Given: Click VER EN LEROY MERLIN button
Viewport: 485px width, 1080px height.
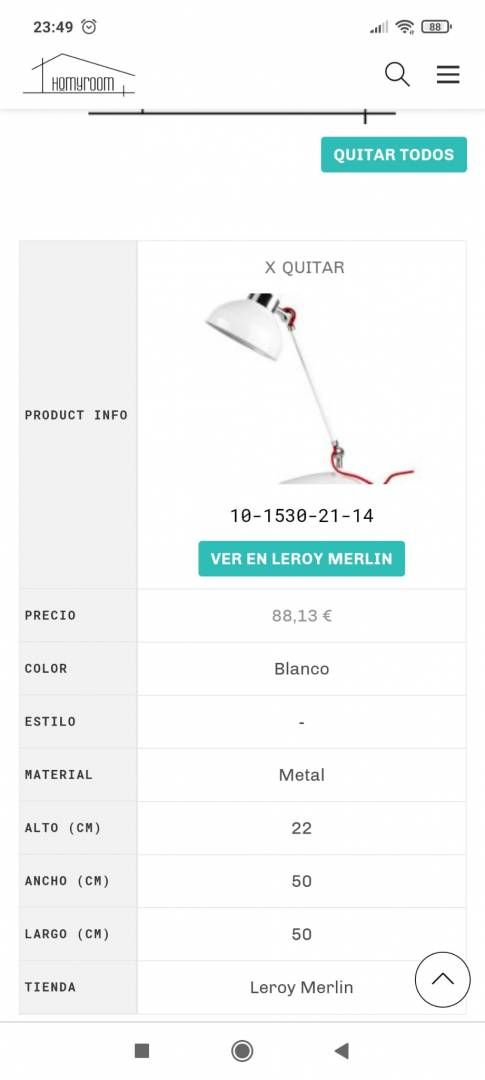Looking at the screenshot, I should point(302,559).
